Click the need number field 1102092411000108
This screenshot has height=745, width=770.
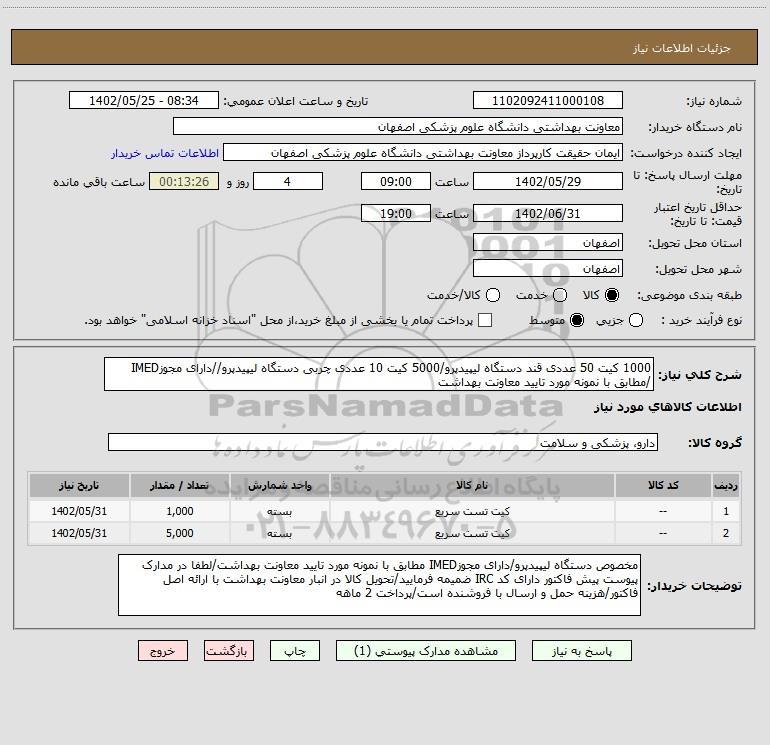[x=548, y=101]
